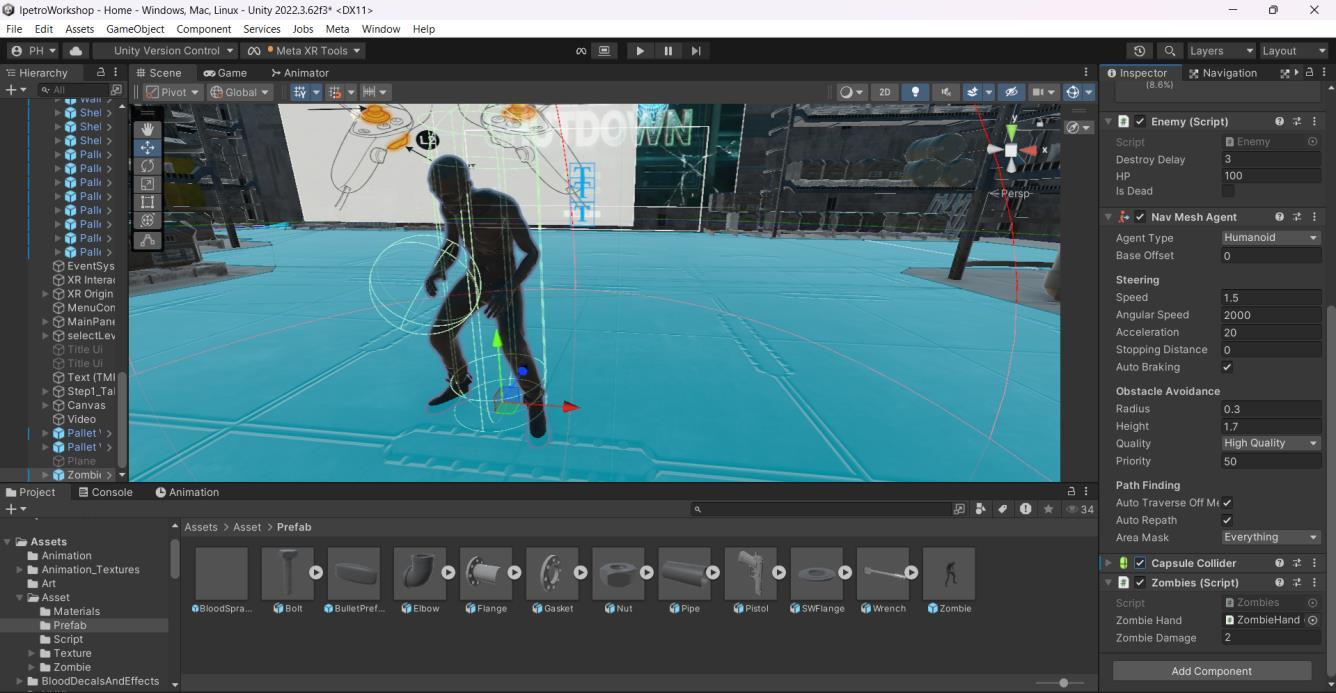The height and width of the screenshot is (693, 1336).
Task: Select the Wrench prefab thumbnail
Action: point(882,573)
